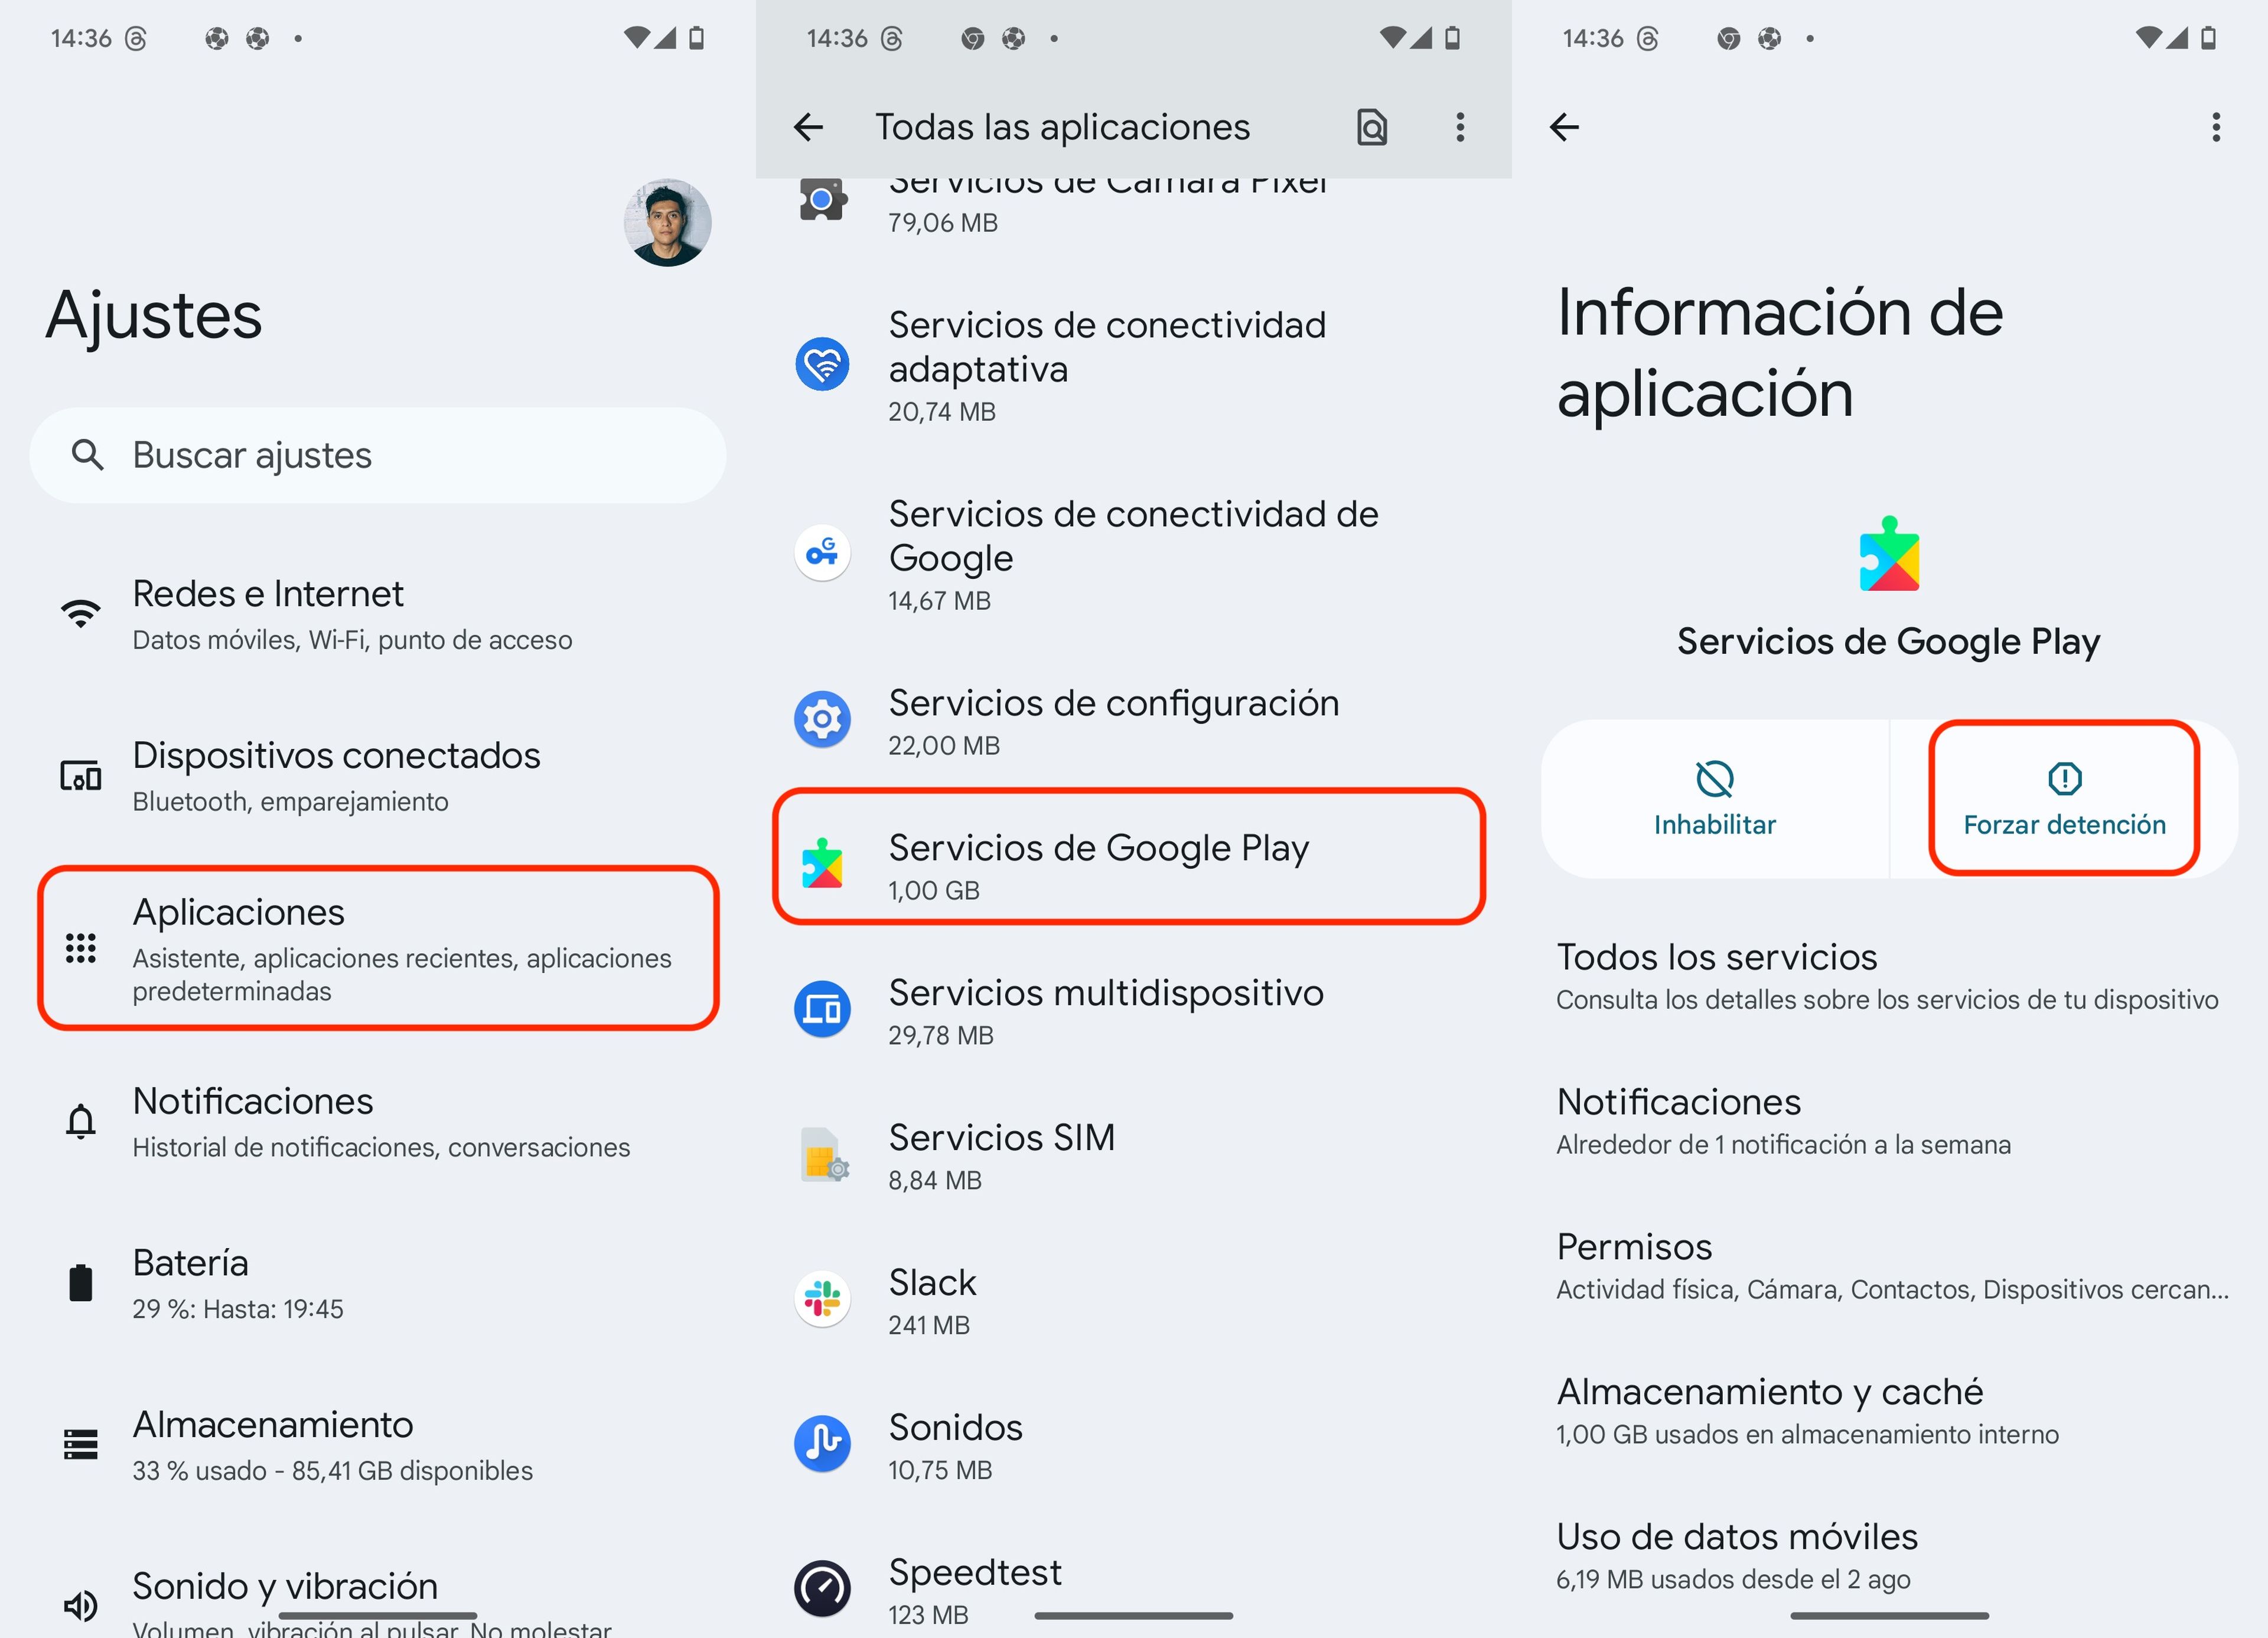Open Batería settings

pos(378,1283)
